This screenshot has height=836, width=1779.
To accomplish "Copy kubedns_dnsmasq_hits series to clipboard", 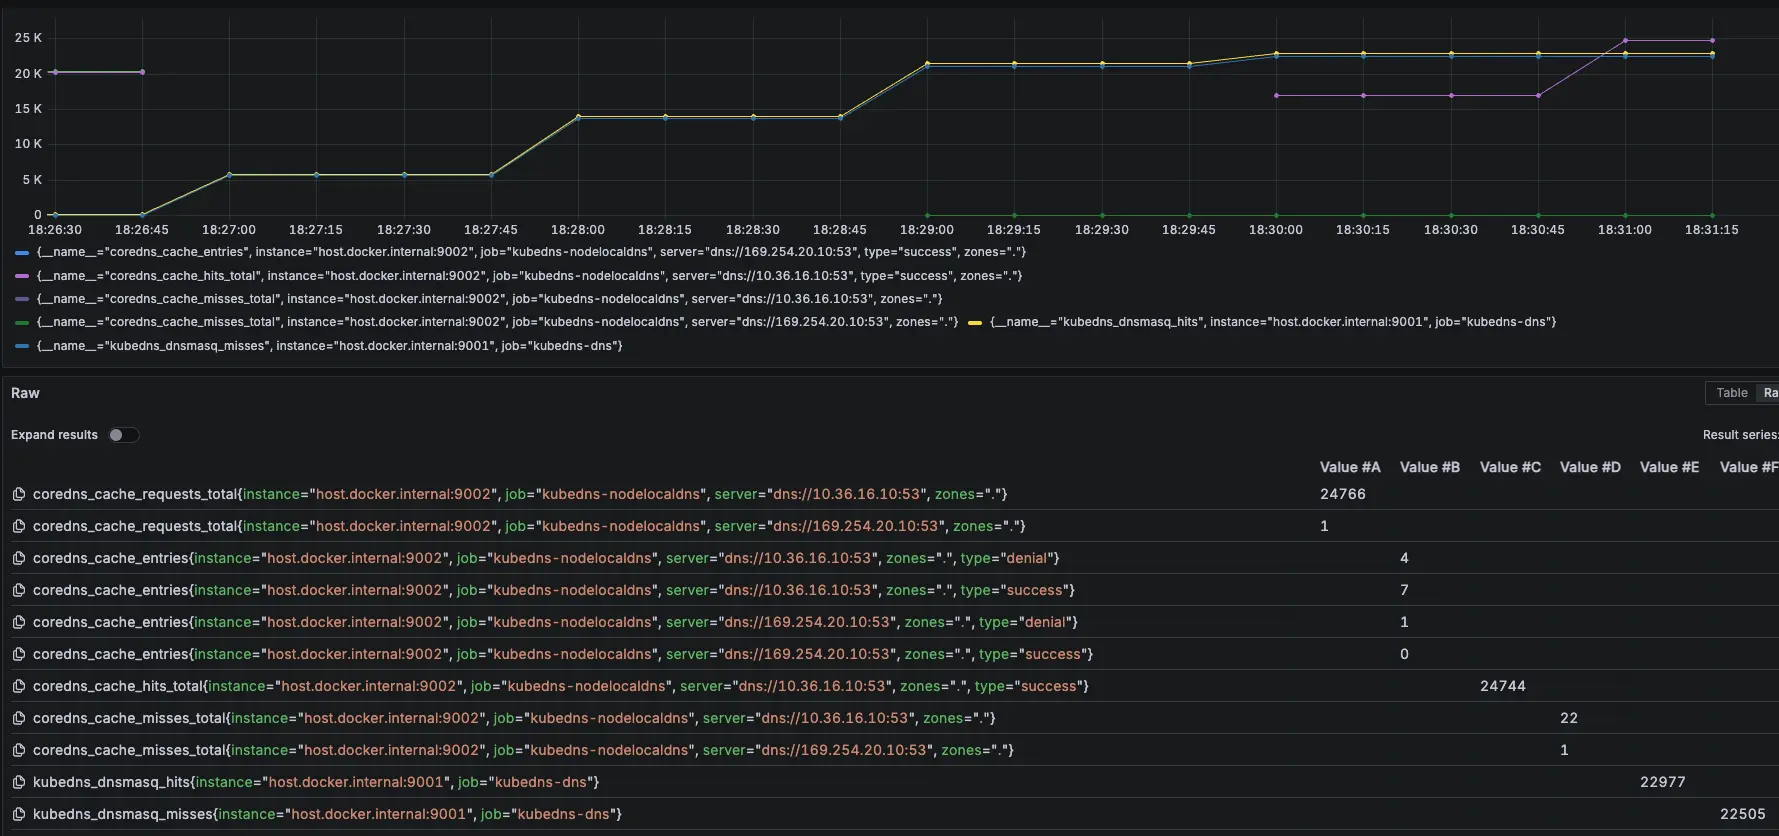I will 19,782.
